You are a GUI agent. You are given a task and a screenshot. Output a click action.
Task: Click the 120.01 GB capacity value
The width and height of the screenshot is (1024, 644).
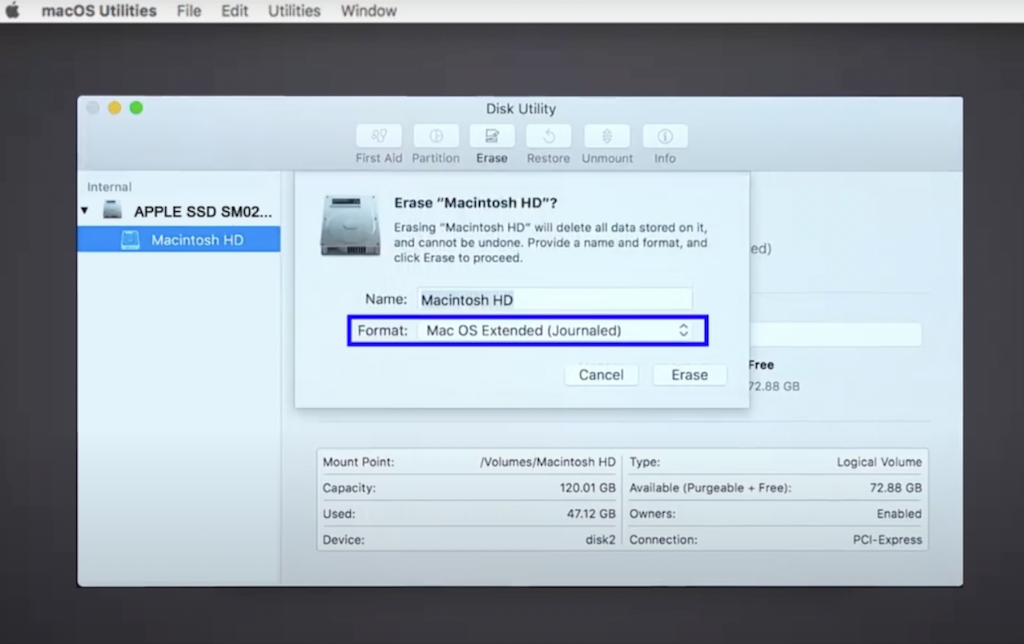point(587,488)
